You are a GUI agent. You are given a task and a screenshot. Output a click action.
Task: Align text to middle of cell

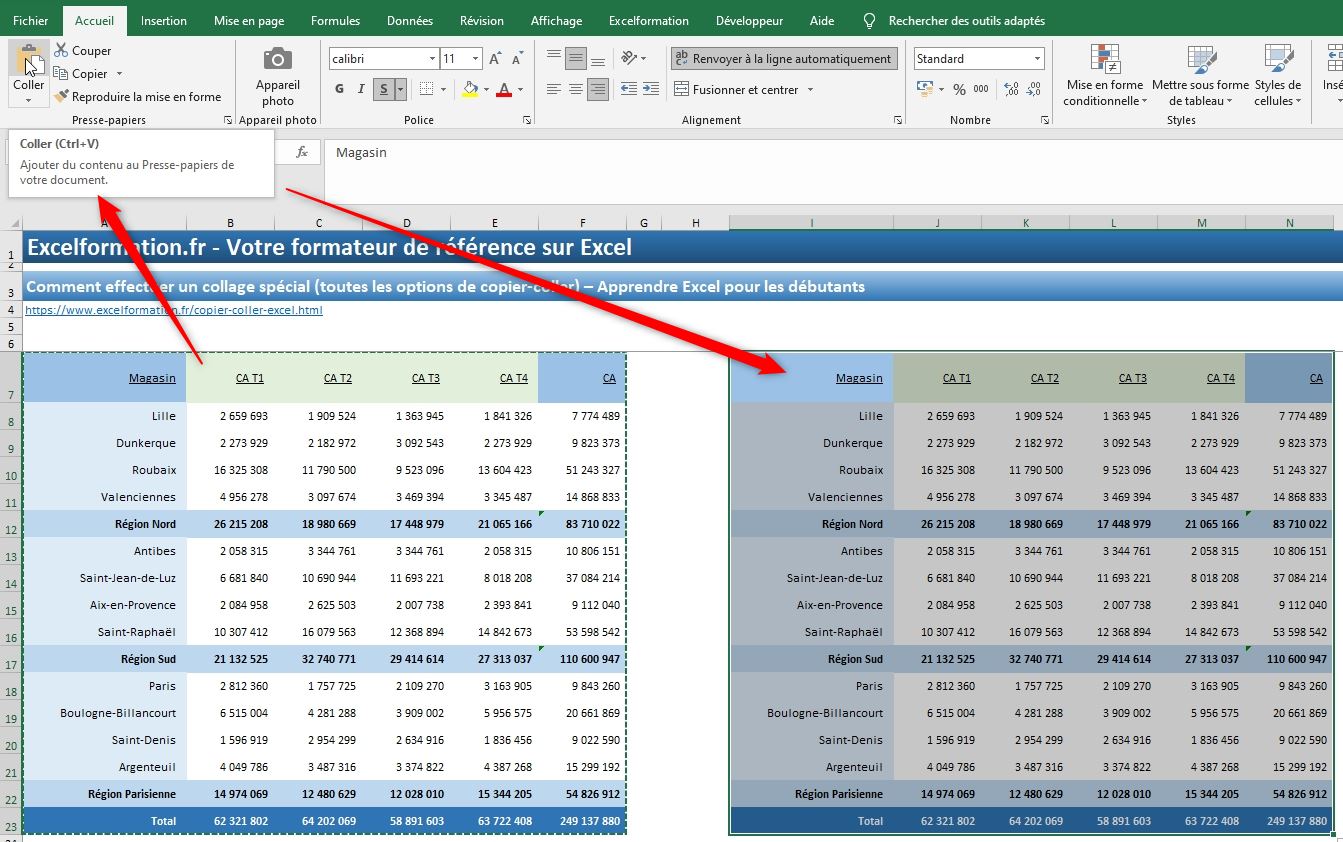575,59
